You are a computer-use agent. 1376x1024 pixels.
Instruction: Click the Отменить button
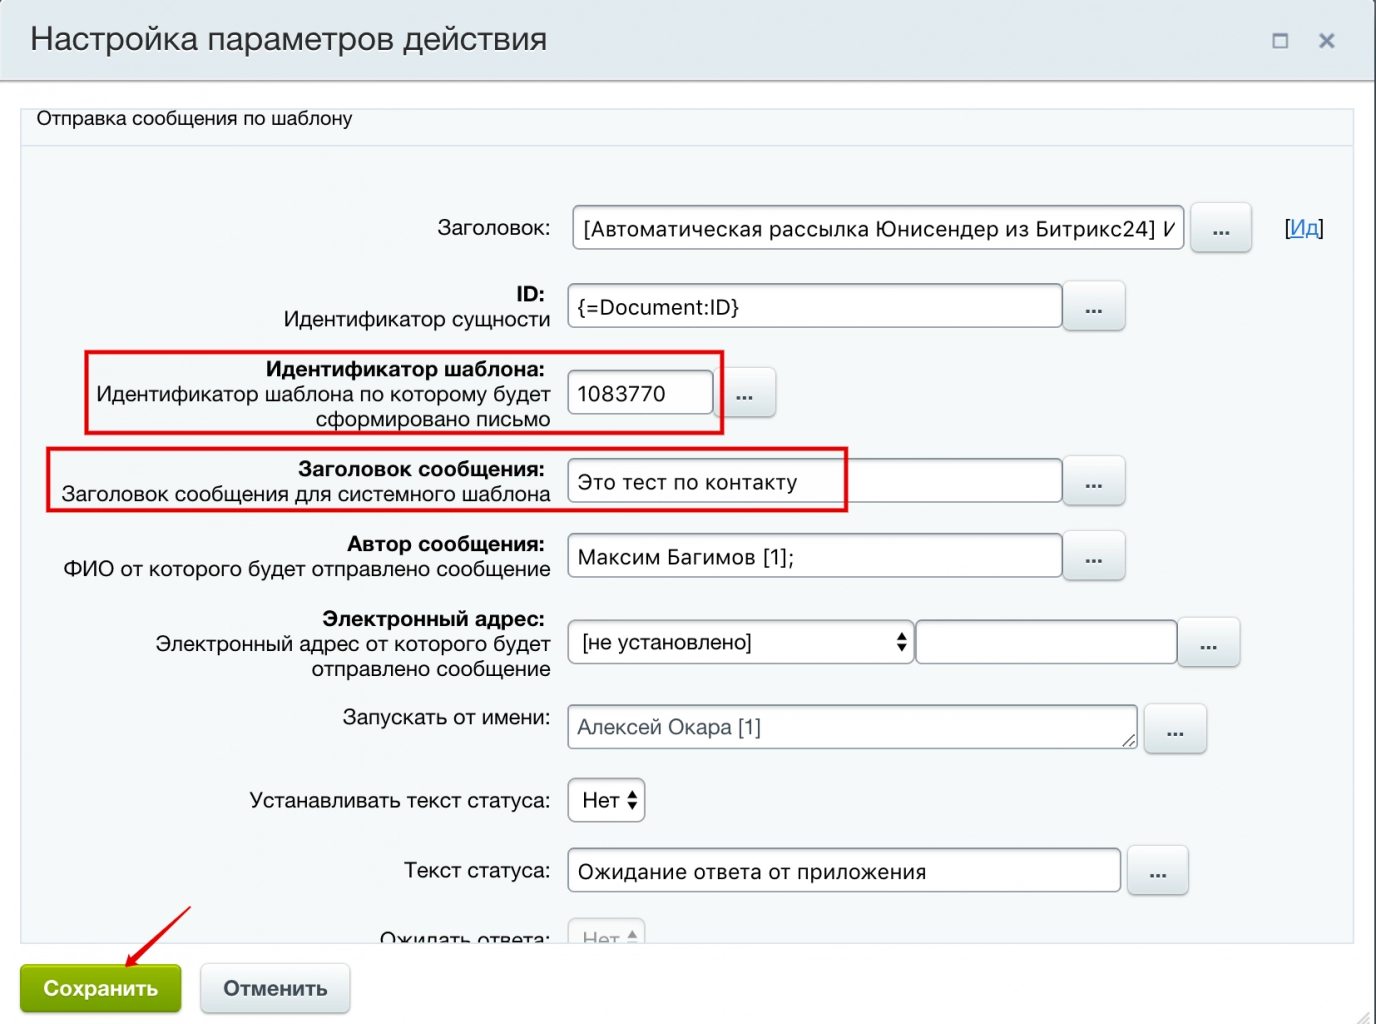pyautogui.click(x=275, y=988)
